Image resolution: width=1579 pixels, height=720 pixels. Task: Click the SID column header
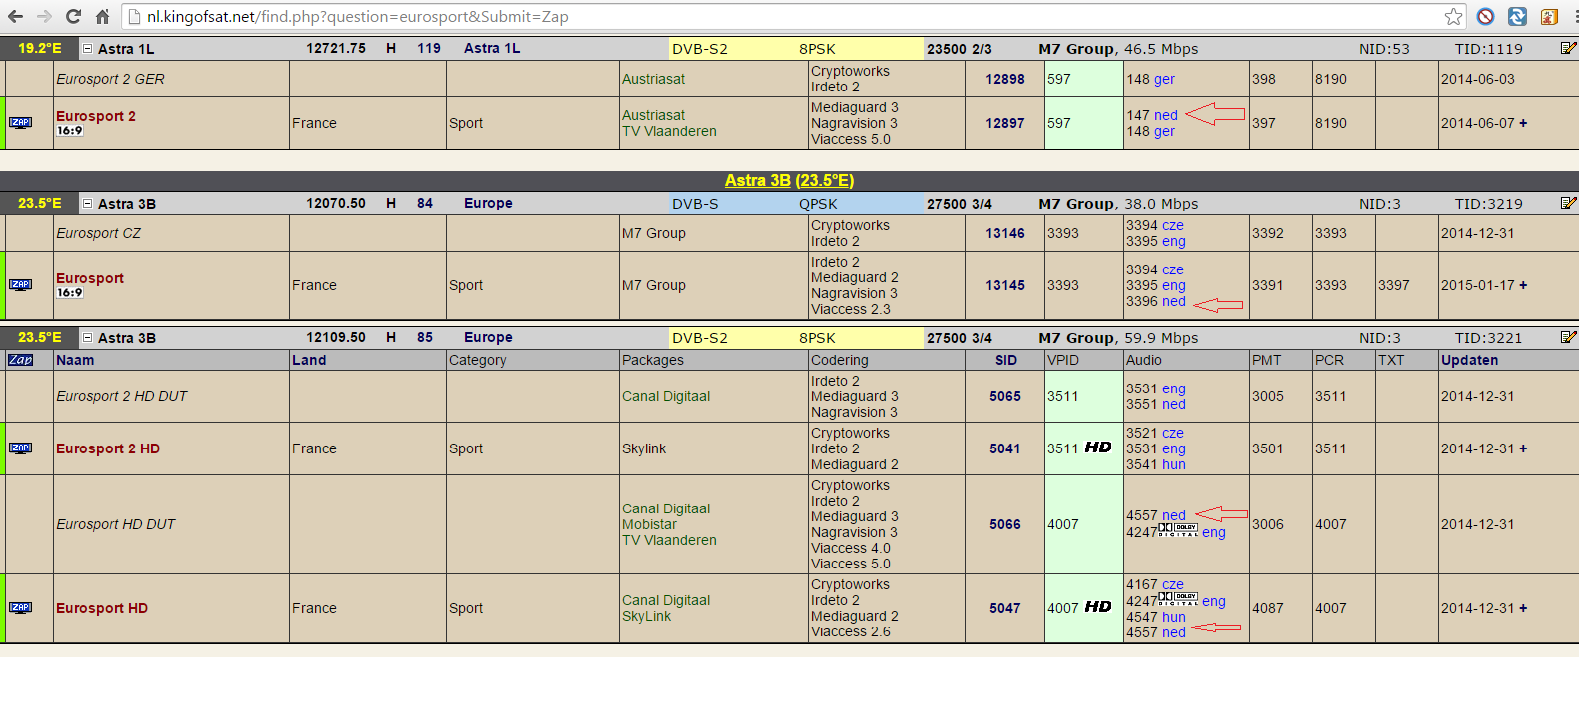pos(1006,360)
